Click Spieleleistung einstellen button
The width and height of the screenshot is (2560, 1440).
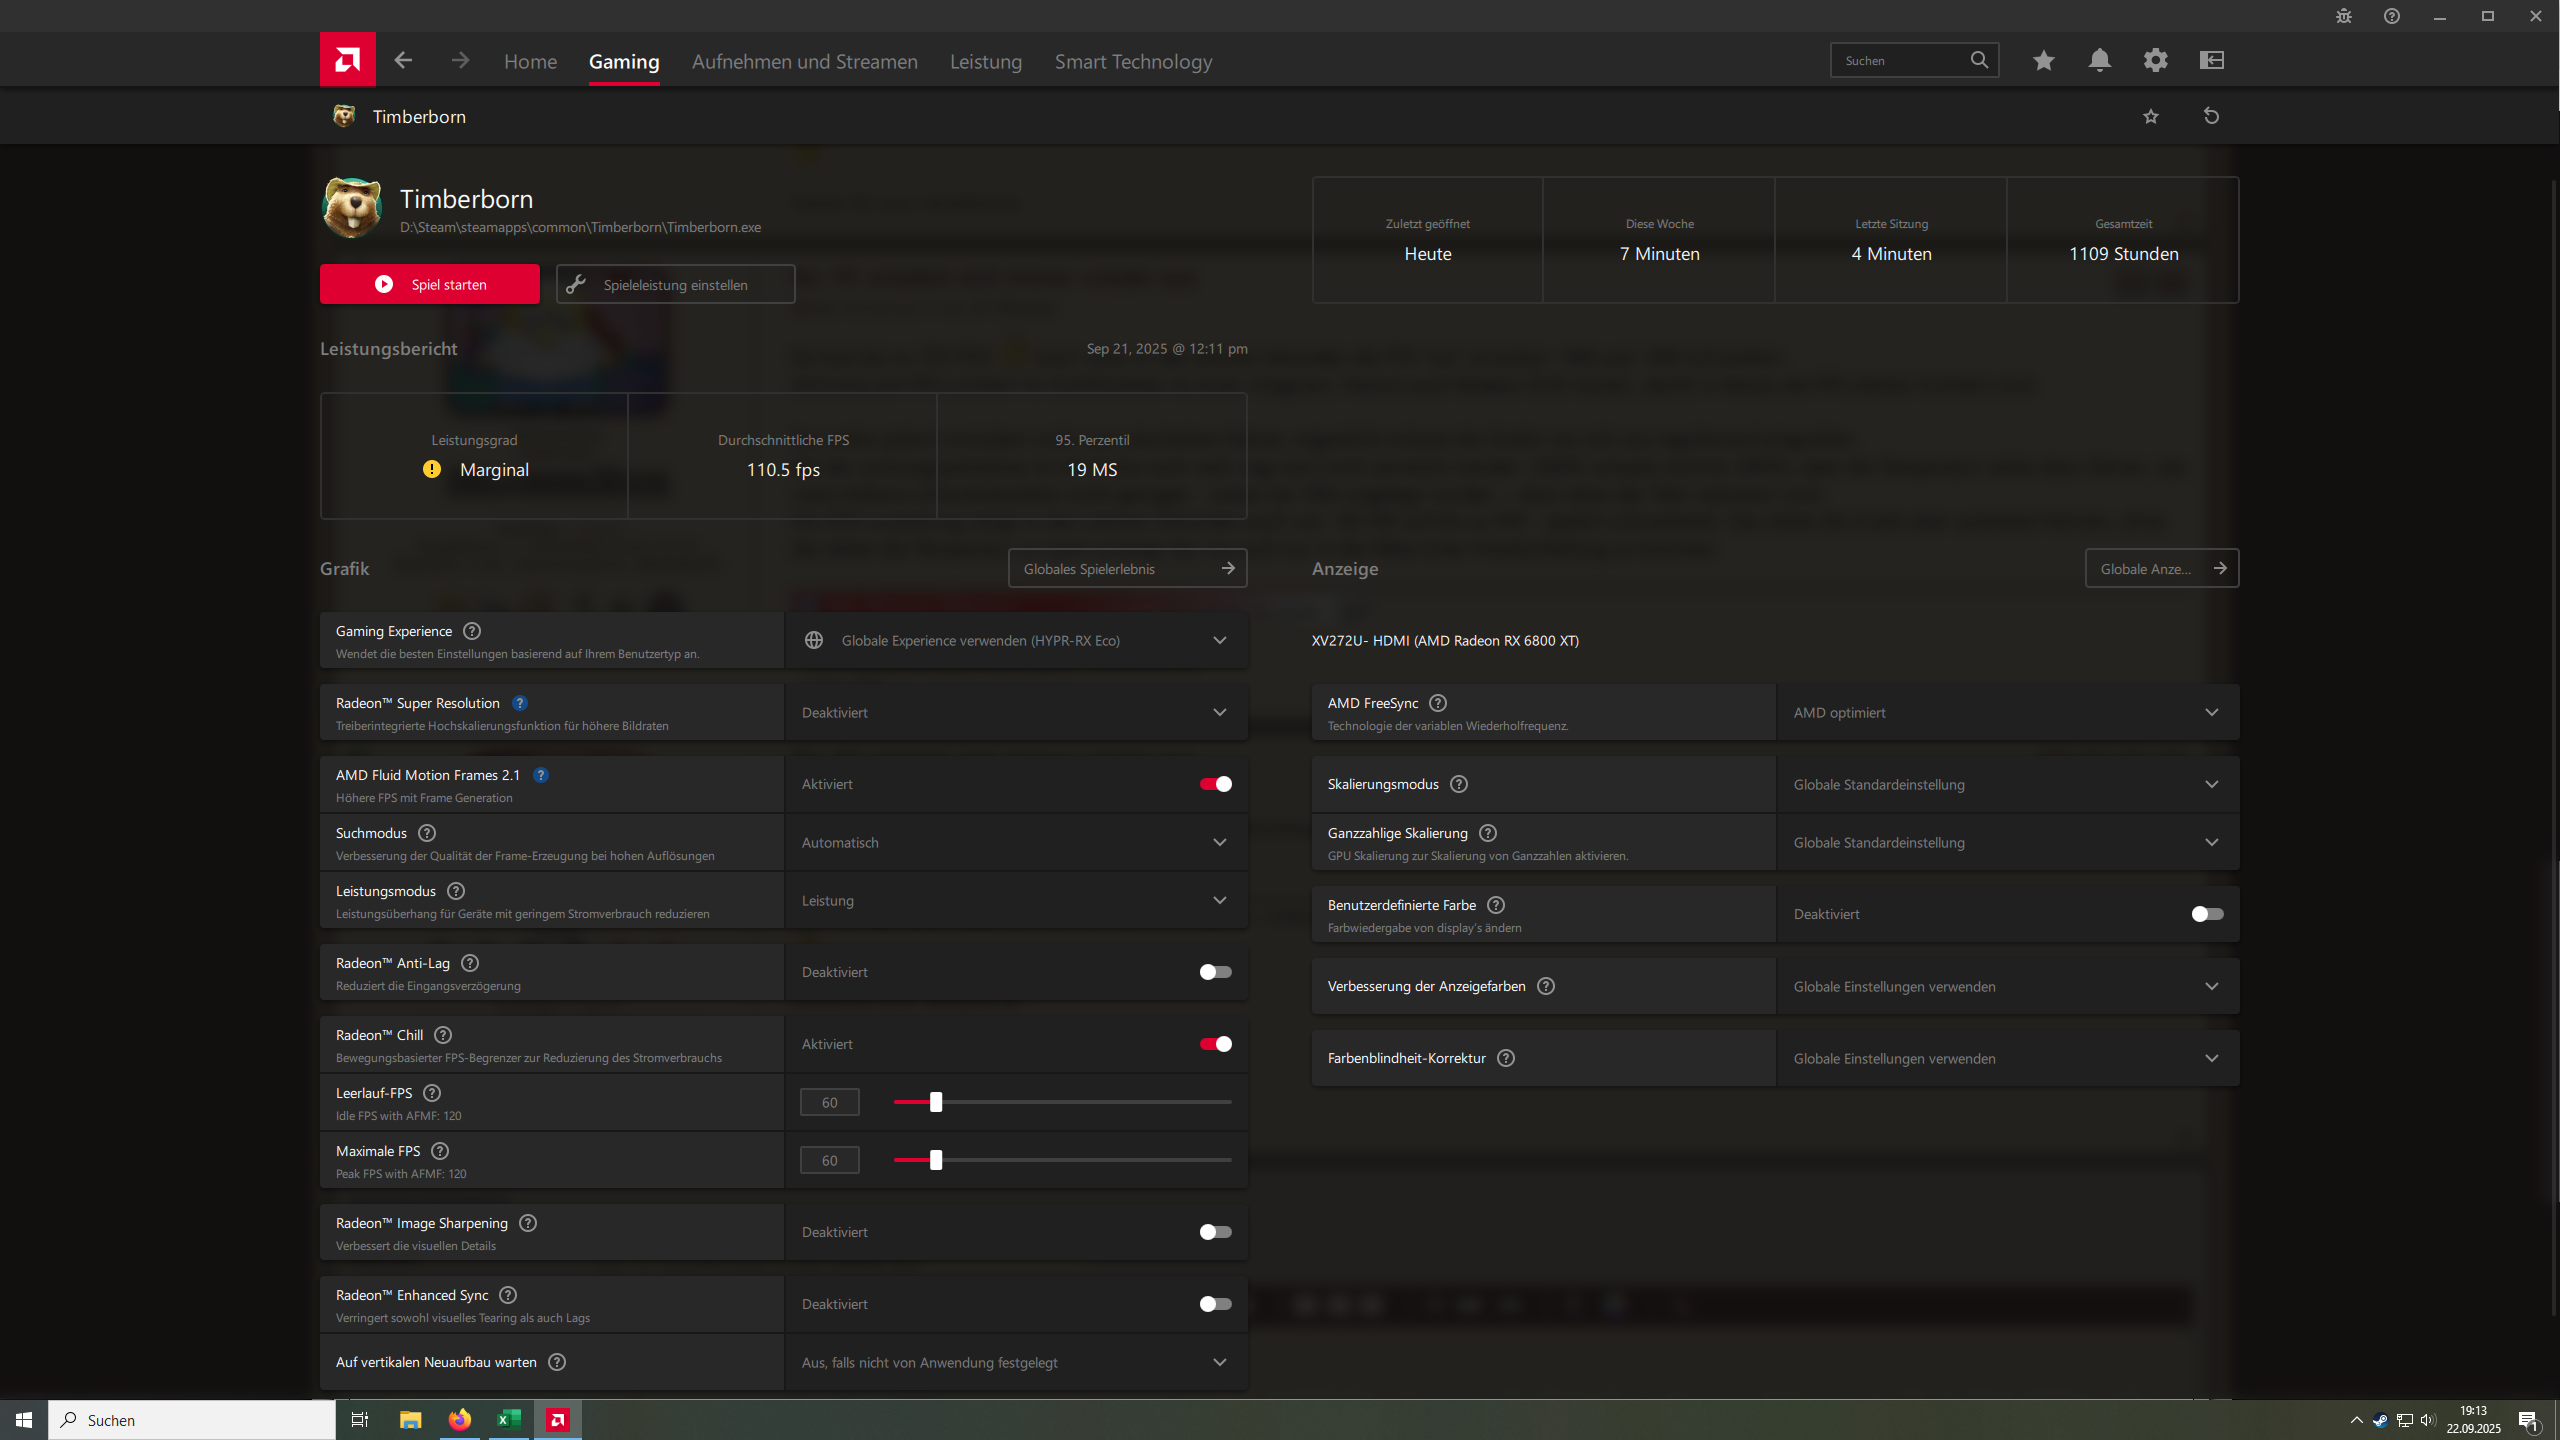675,284
